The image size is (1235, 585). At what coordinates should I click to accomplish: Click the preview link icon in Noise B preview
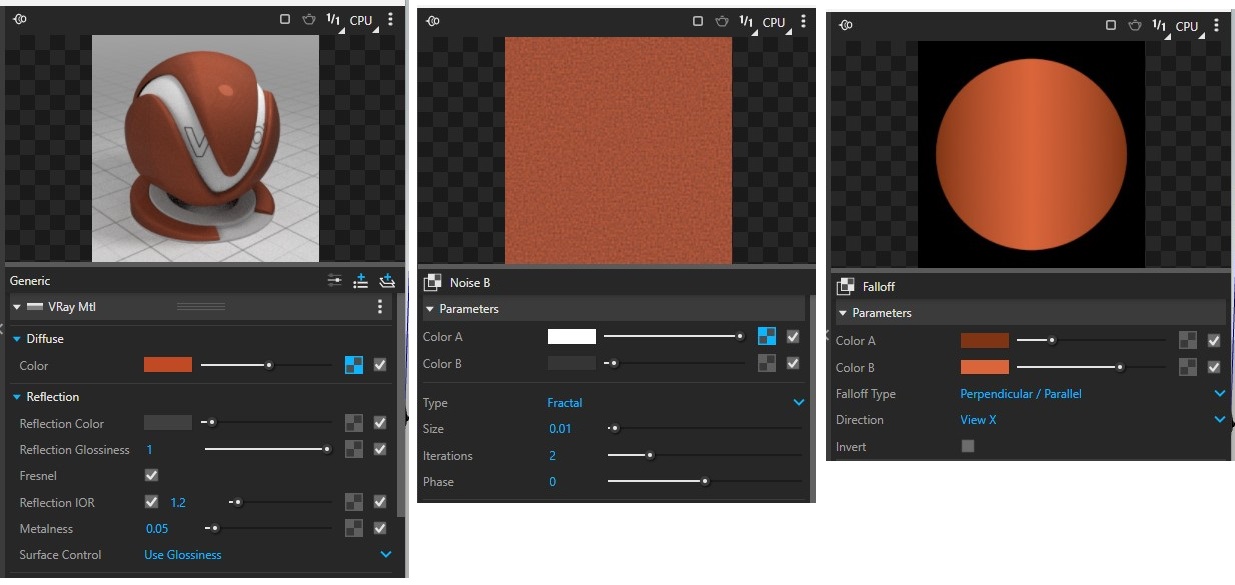click(x=433, y=22)
